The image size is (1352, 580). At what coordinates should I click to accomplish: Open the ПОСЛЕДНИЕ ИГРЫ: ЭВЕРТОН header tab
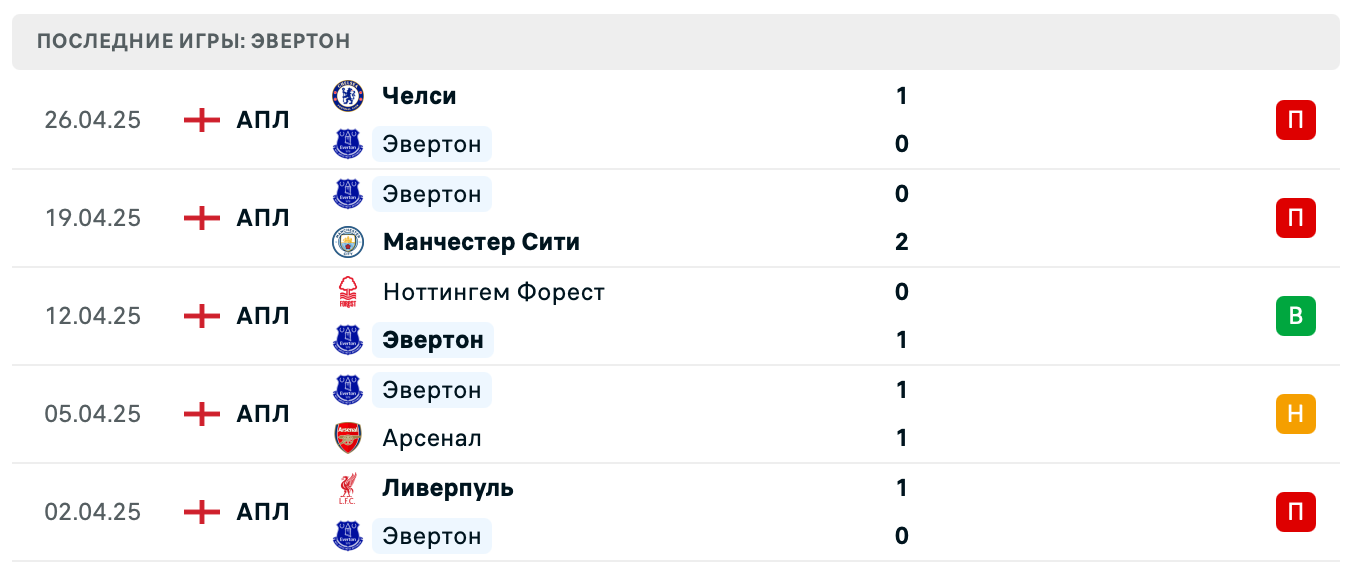tap(193, 41)
